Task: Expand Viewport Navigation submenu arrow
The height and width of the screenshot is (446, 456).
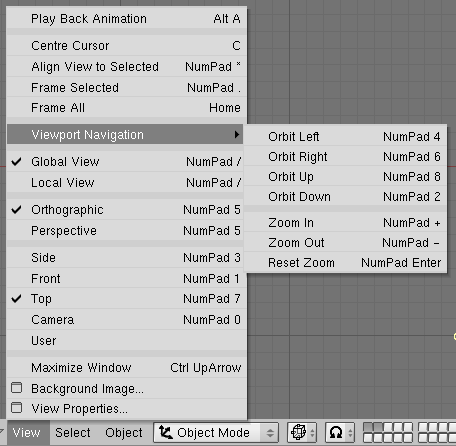Action: (237, 134)
